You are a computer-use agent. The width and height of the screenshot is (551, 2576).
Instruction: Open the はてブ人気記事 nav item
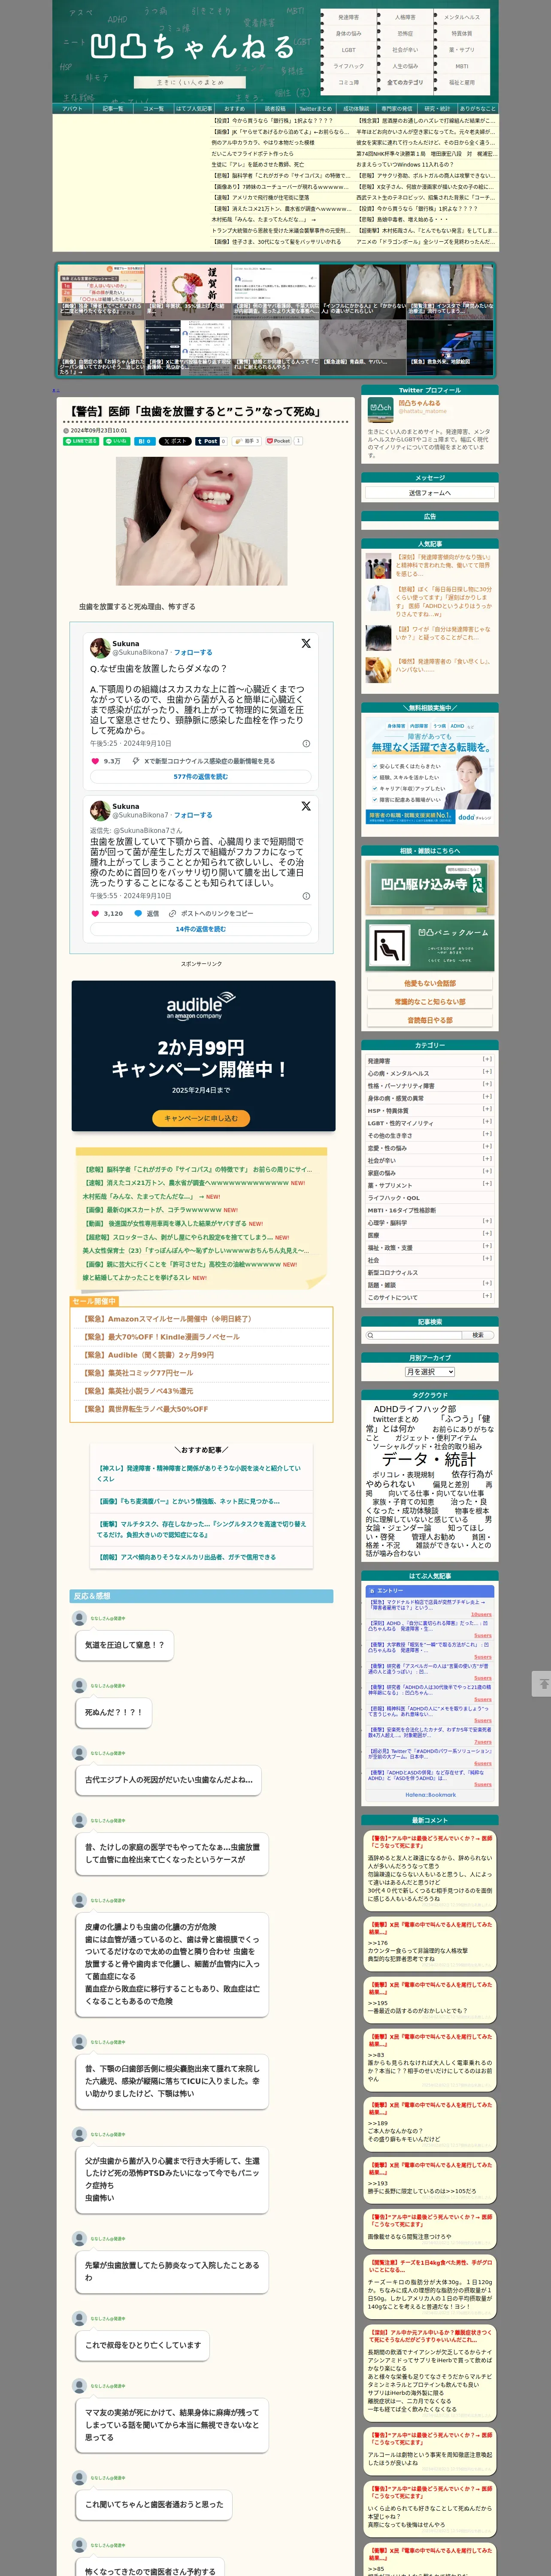(x=194, y=108)
